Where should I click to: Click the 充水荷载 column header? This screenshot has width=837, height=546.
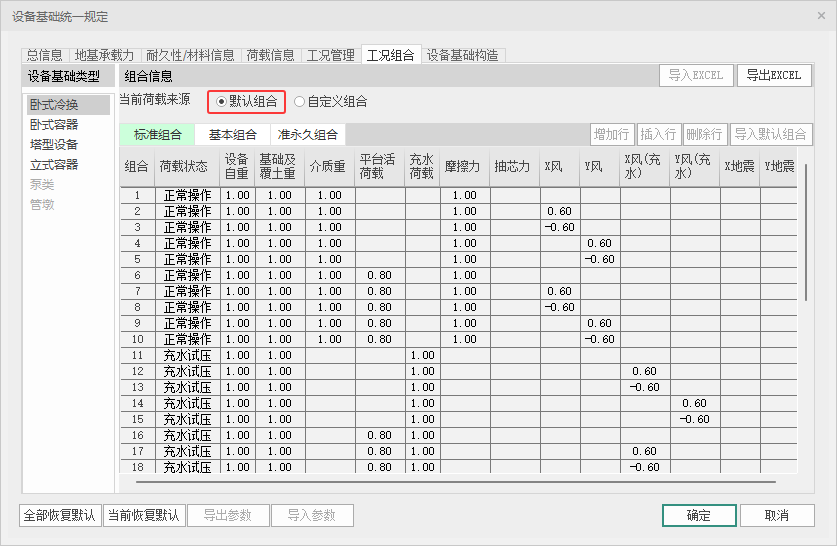click(x=422, y=167)
